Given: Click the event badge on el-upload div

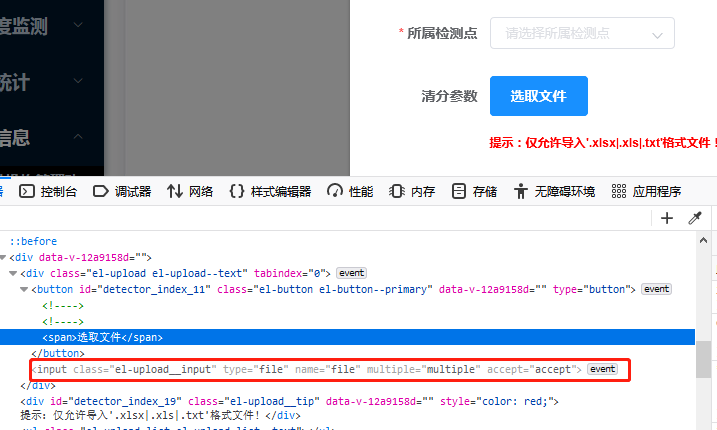Looking at the screenshot, I should 351,273.
